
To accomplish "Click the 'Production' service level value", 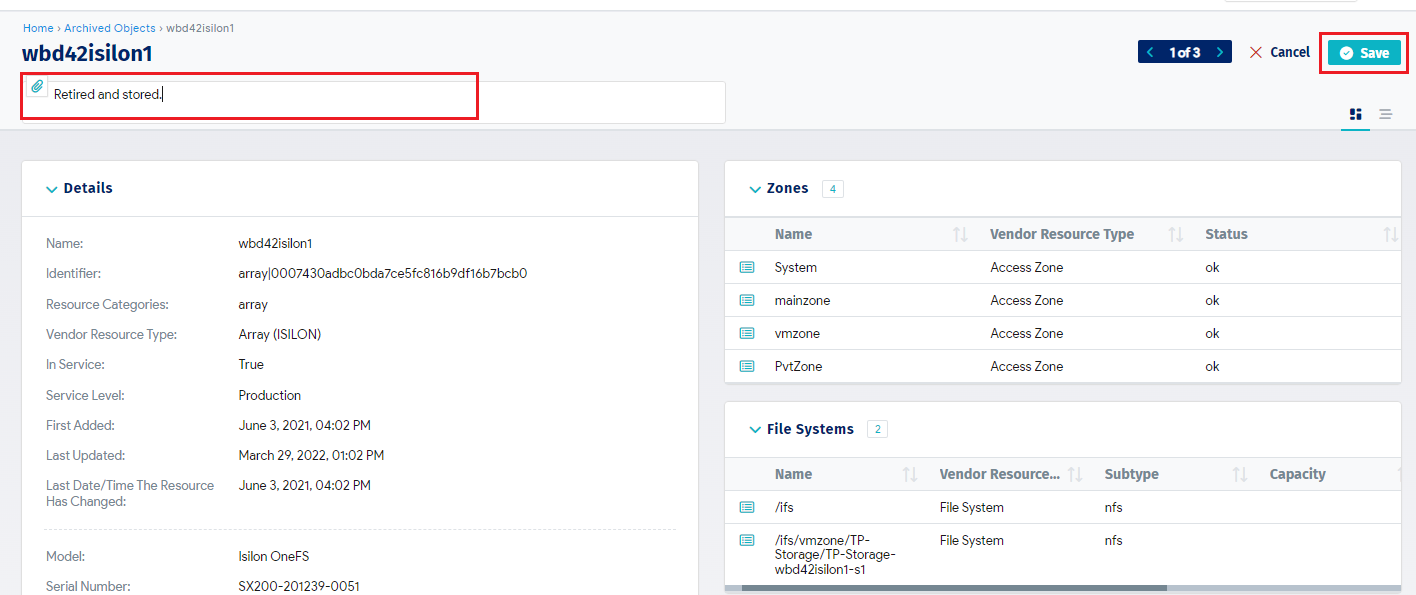I will (x=270, y=395).
